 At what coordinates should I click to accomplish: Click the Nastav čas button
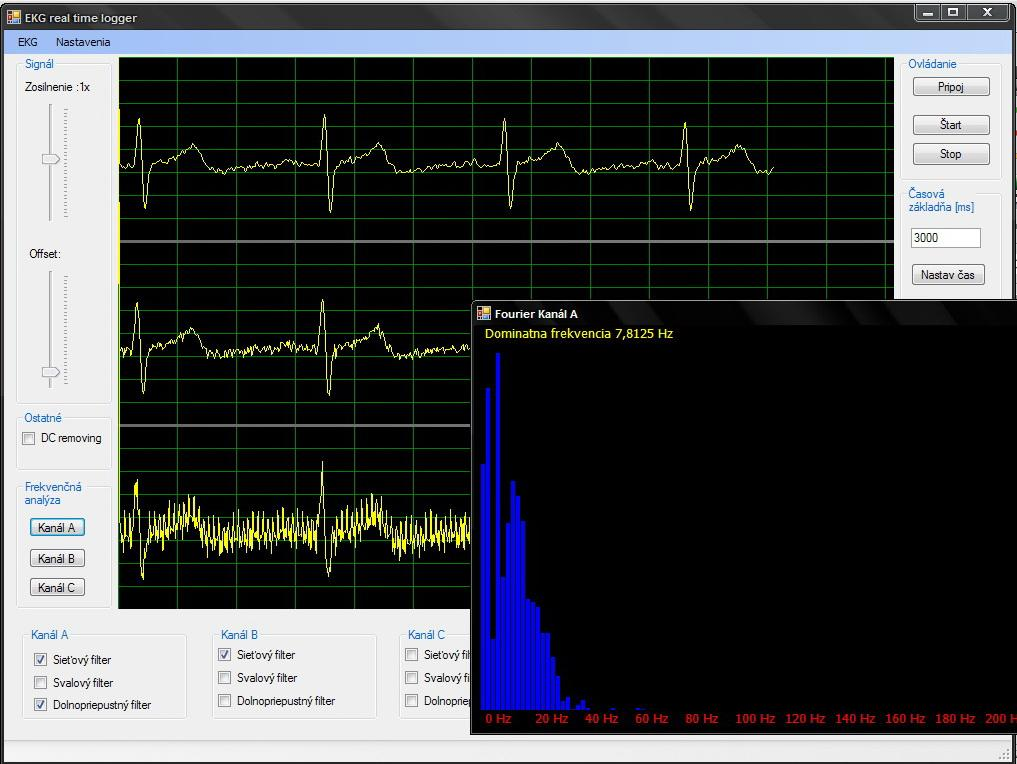coord(948,275)
